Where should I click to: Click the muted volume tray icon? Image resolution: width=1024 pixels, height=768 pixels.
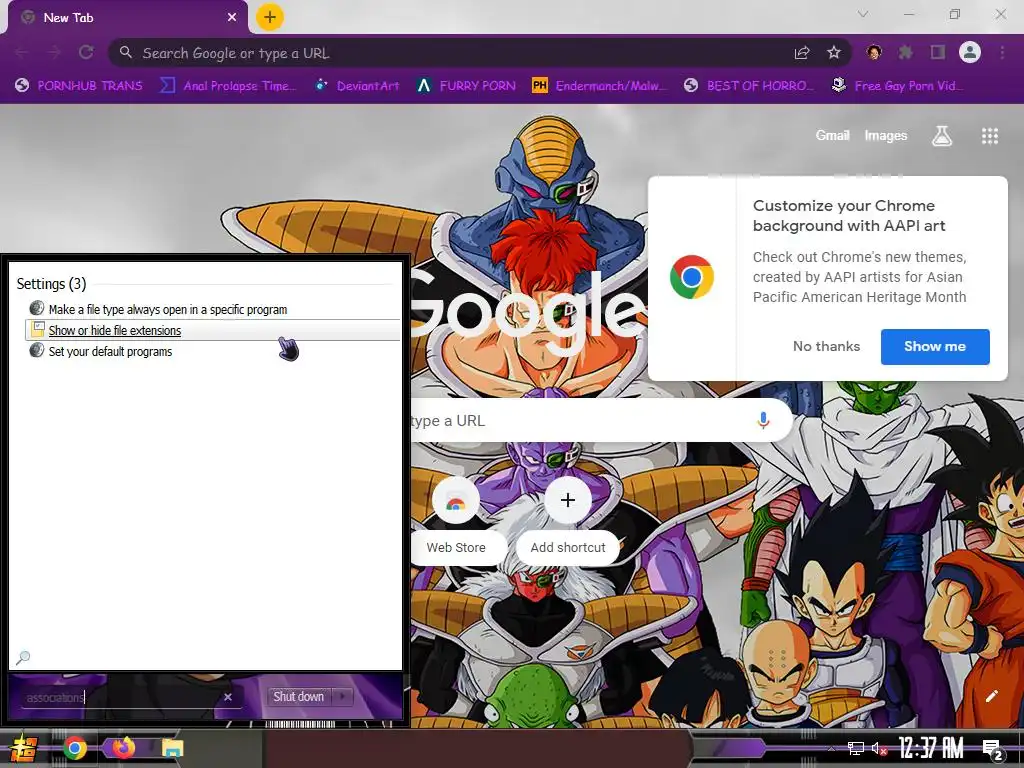pos(879,748)
